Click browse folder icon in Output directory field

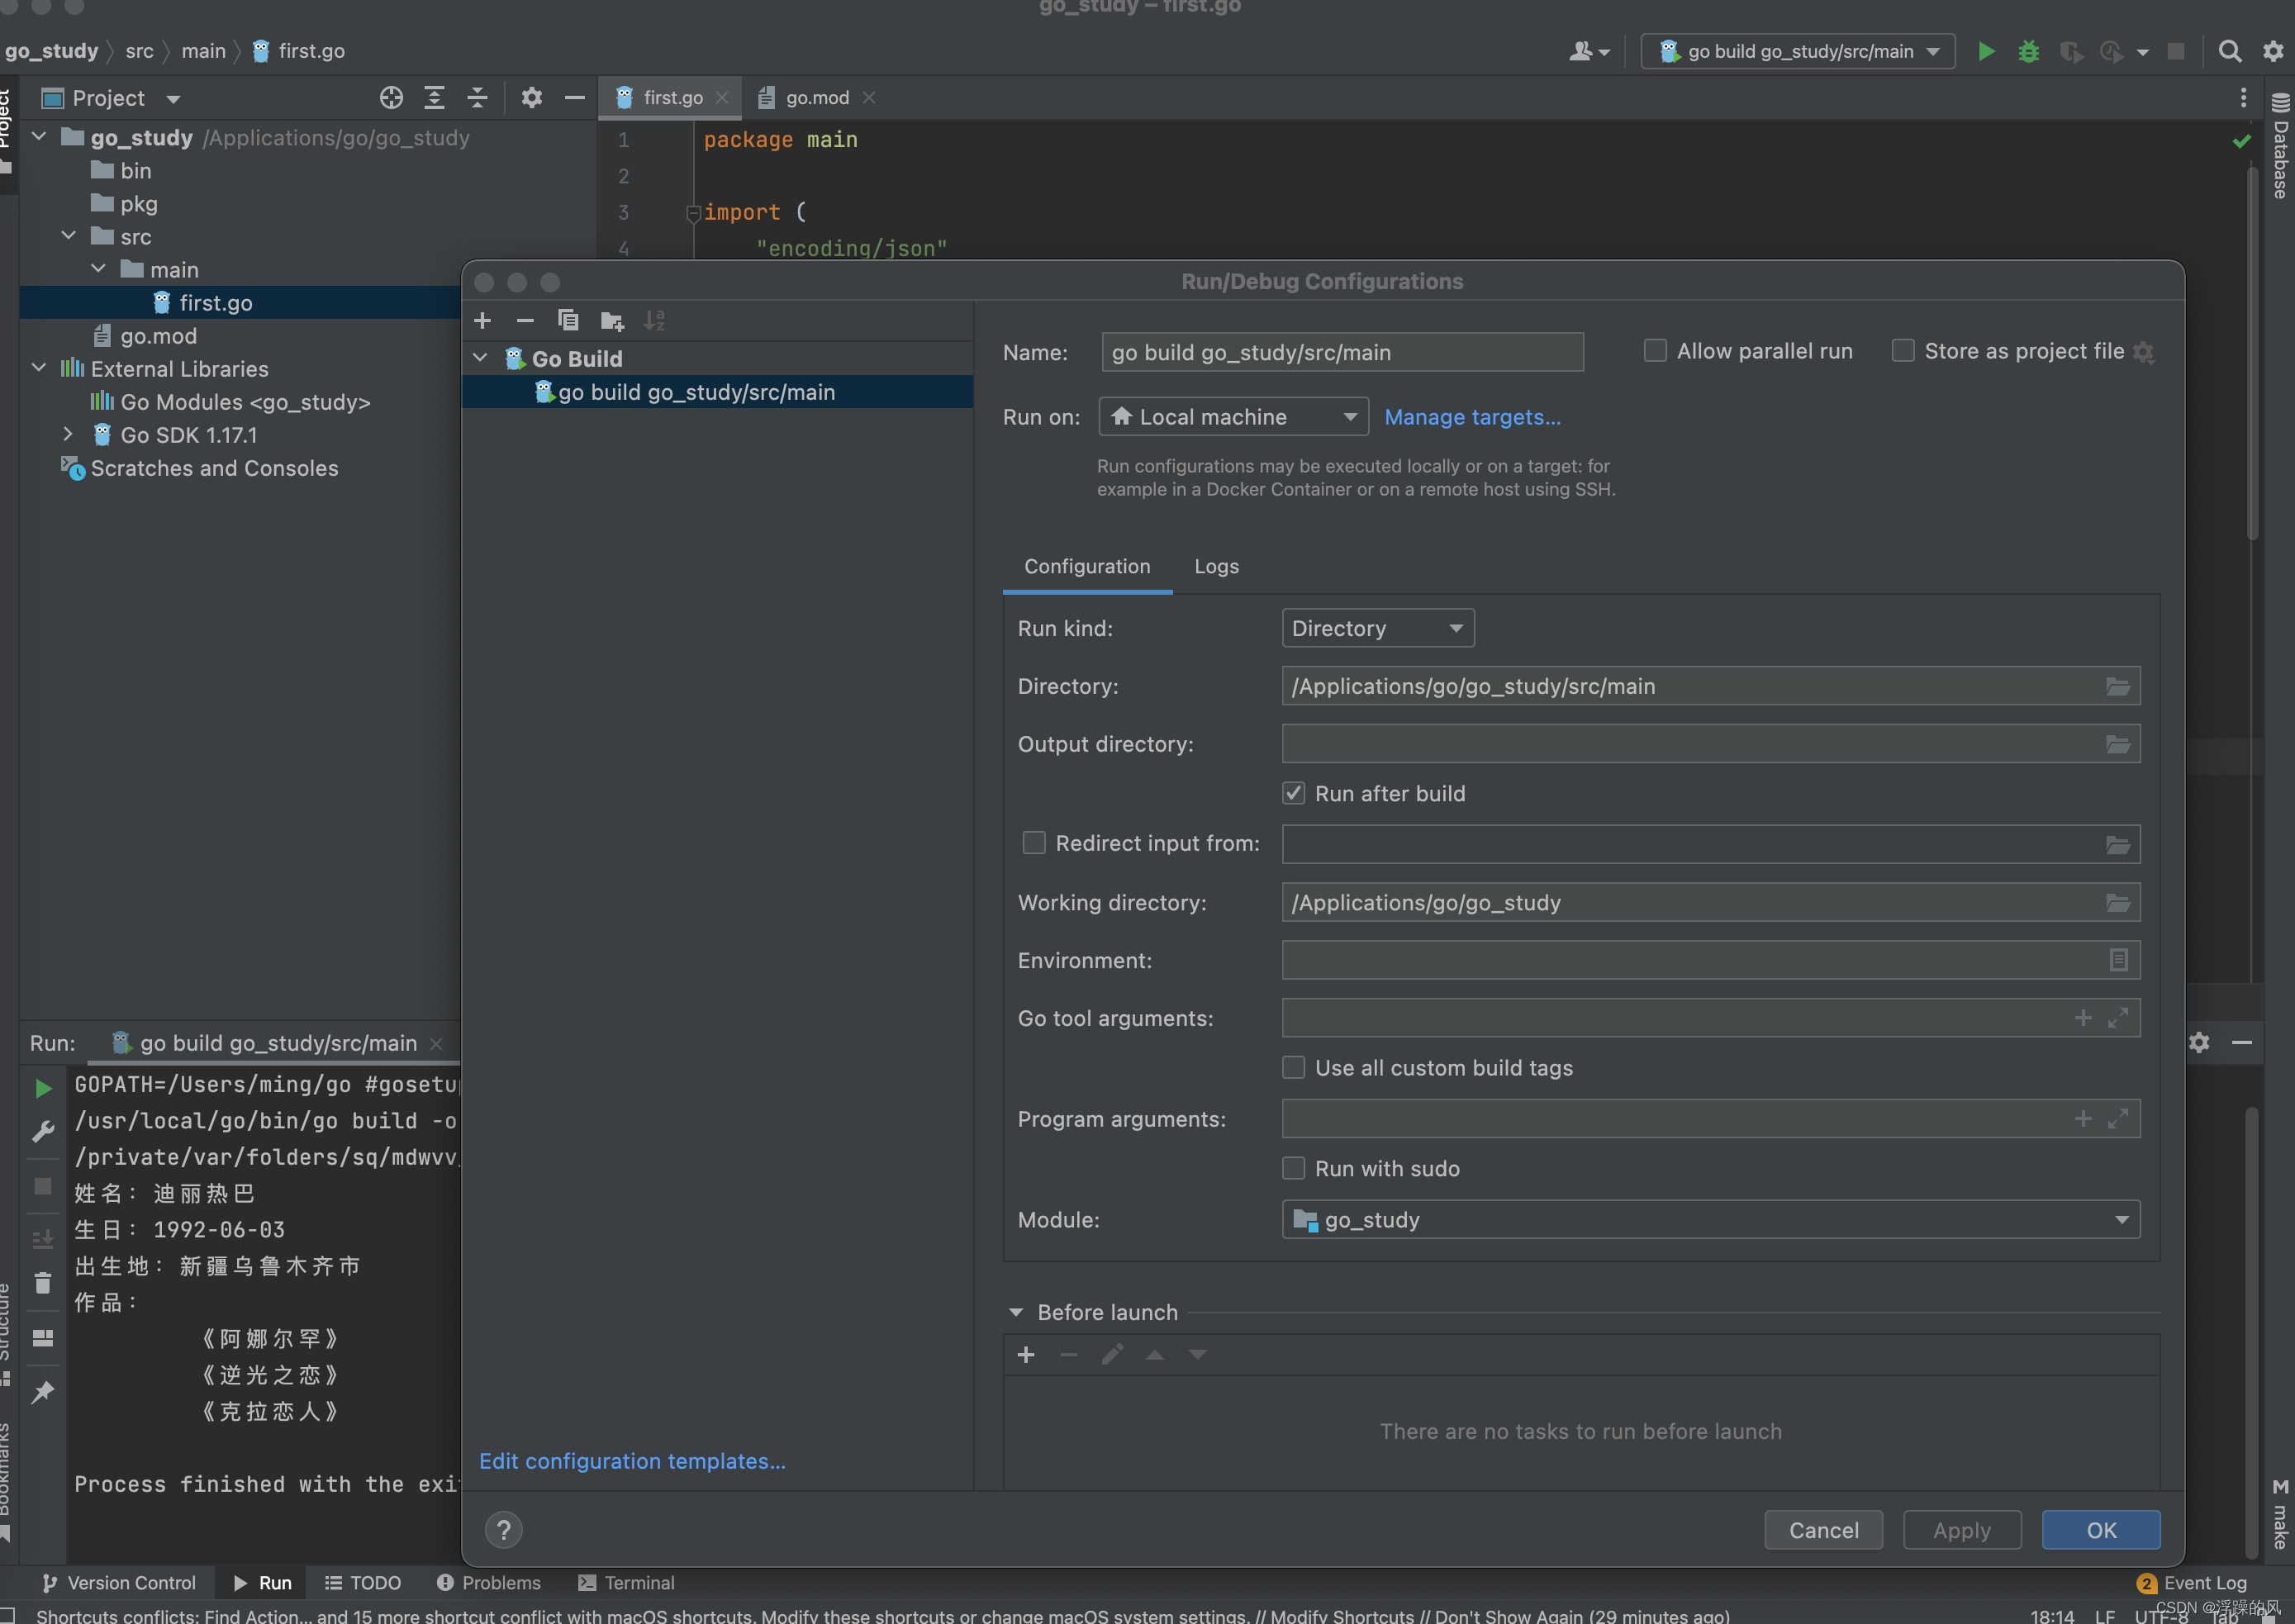pos(2117,745)
